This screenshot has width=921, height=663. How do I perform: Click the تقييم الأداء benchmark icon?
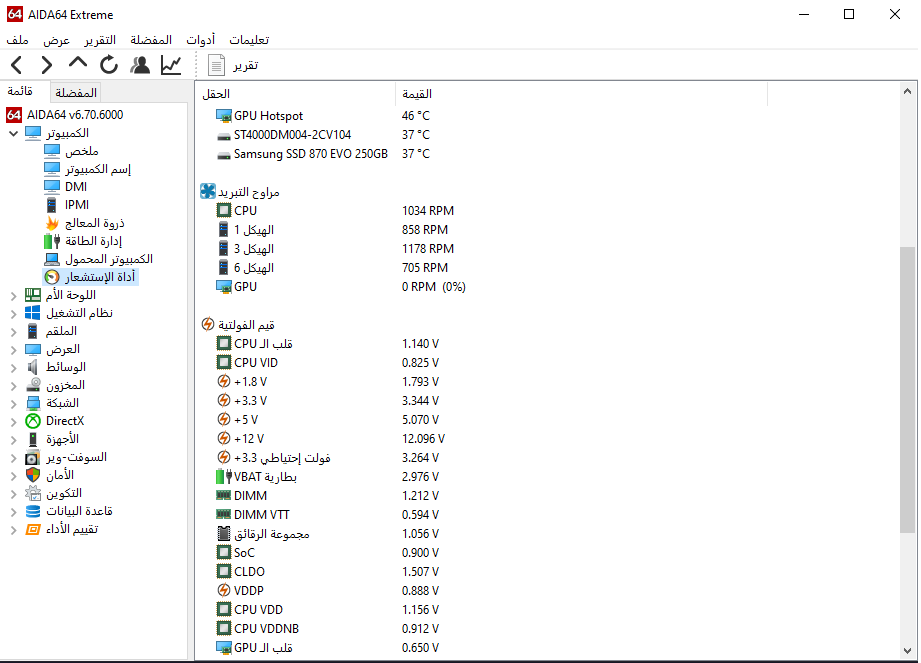pyautogui.click(x=33, y=530)
